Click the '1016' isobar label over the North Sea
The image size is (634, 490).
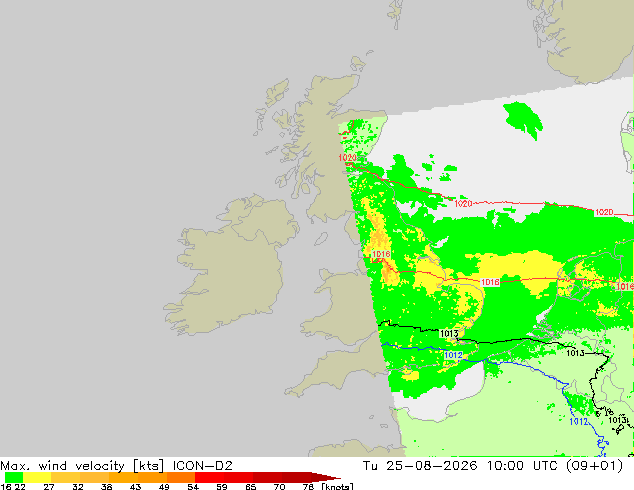coord(490,282)
